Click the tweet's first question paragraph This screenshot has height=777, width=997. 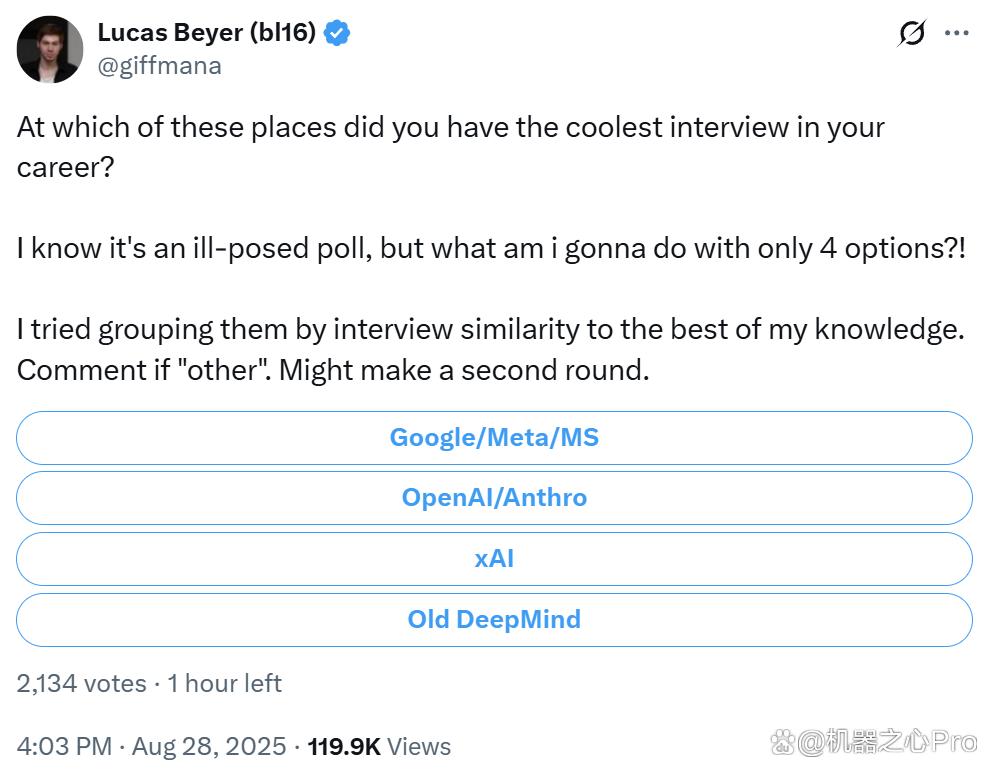[x=450, y=148]
